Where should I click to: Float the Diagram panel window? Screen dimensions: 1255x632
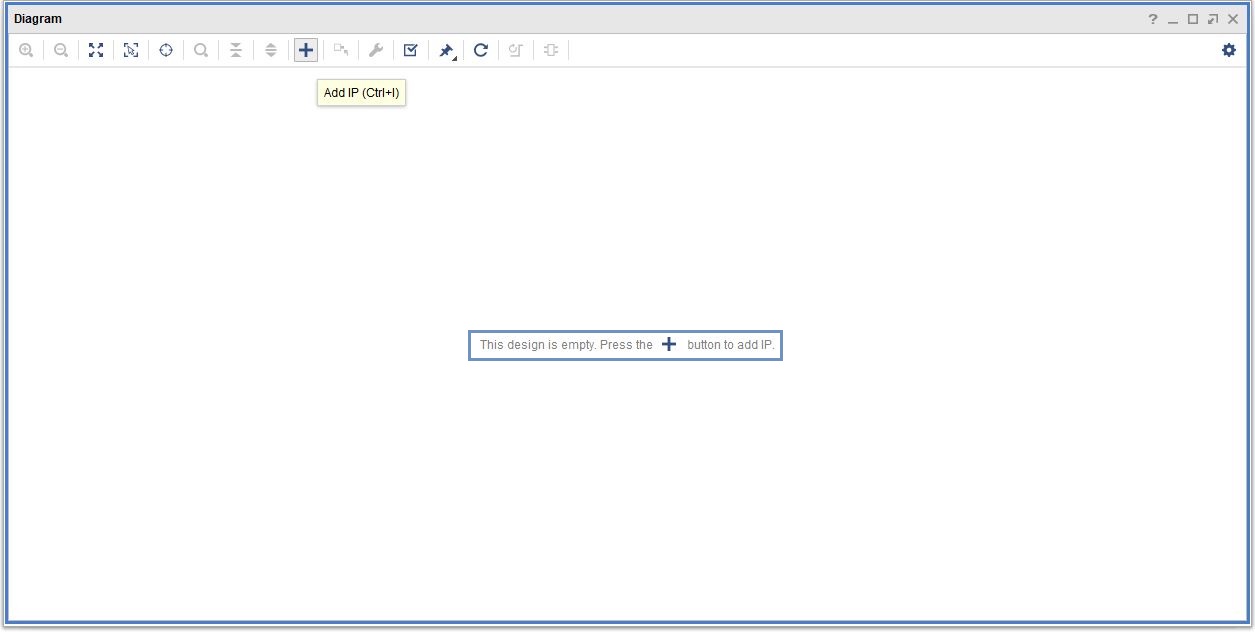click(x=1213, y=19)
